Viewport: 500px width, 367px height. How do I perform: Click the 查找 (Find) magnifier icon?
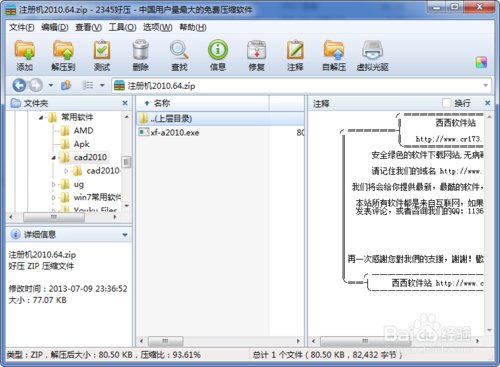click(179, 51)
